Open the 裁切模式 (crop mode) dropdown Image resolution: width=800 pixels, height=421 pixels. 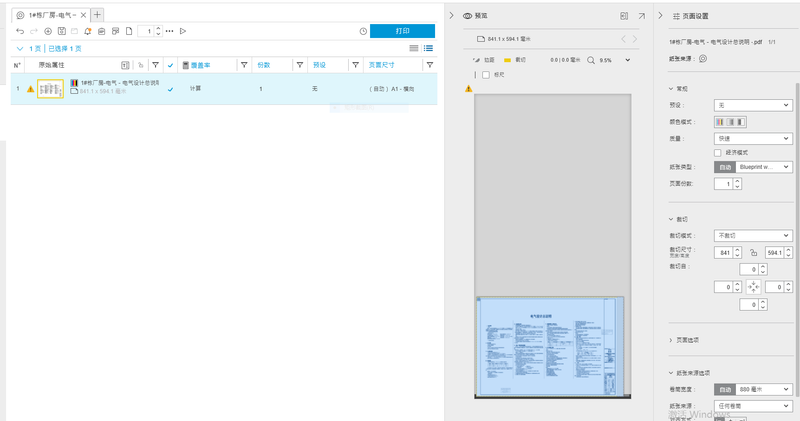pyautogui.click(x=753, y=235)
